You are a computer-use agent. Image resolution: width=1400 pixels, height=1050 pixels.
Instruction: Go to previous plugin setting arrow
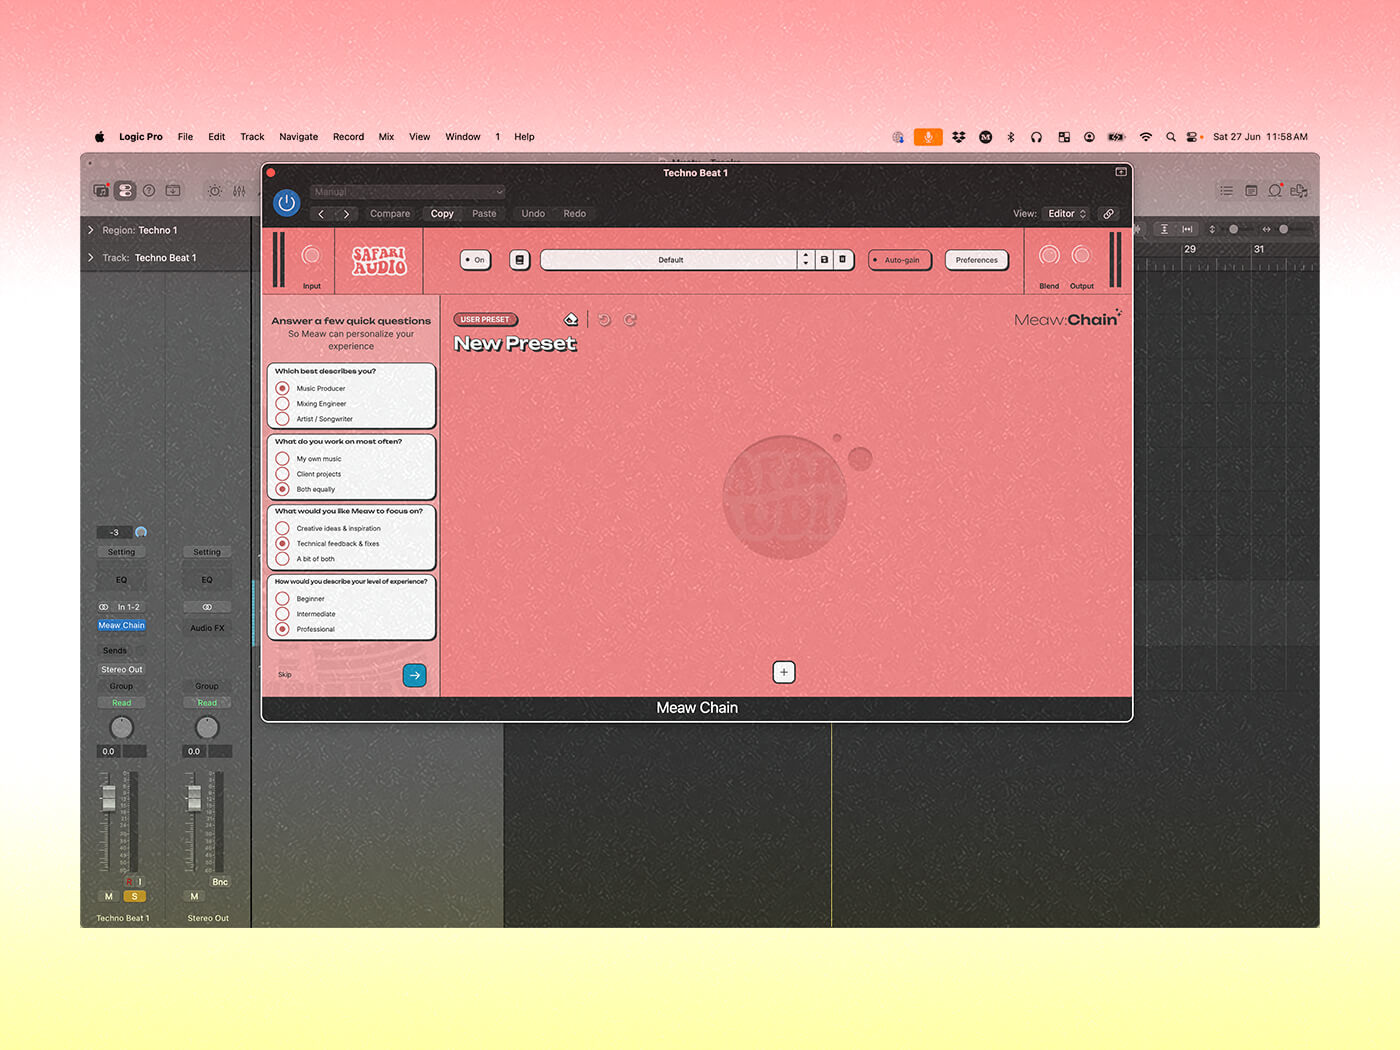321,214
